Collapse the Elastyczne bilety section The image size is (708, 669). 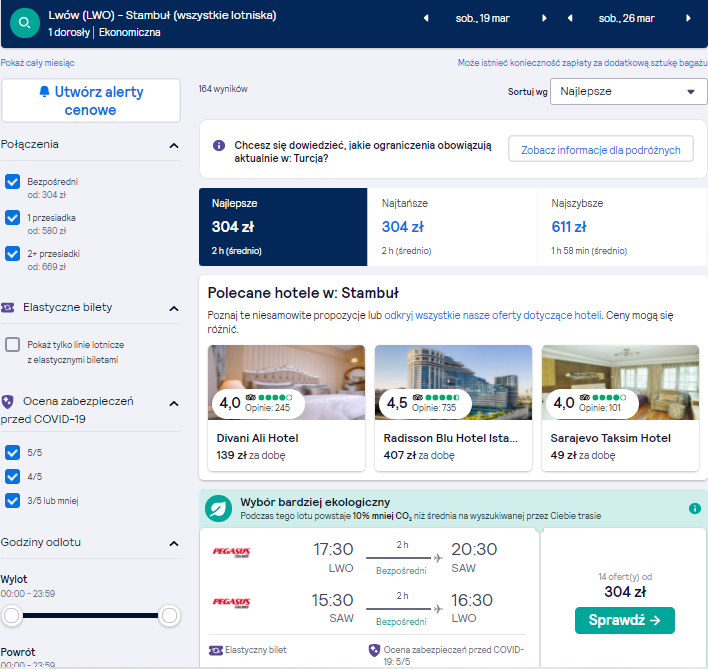(174, 308)
